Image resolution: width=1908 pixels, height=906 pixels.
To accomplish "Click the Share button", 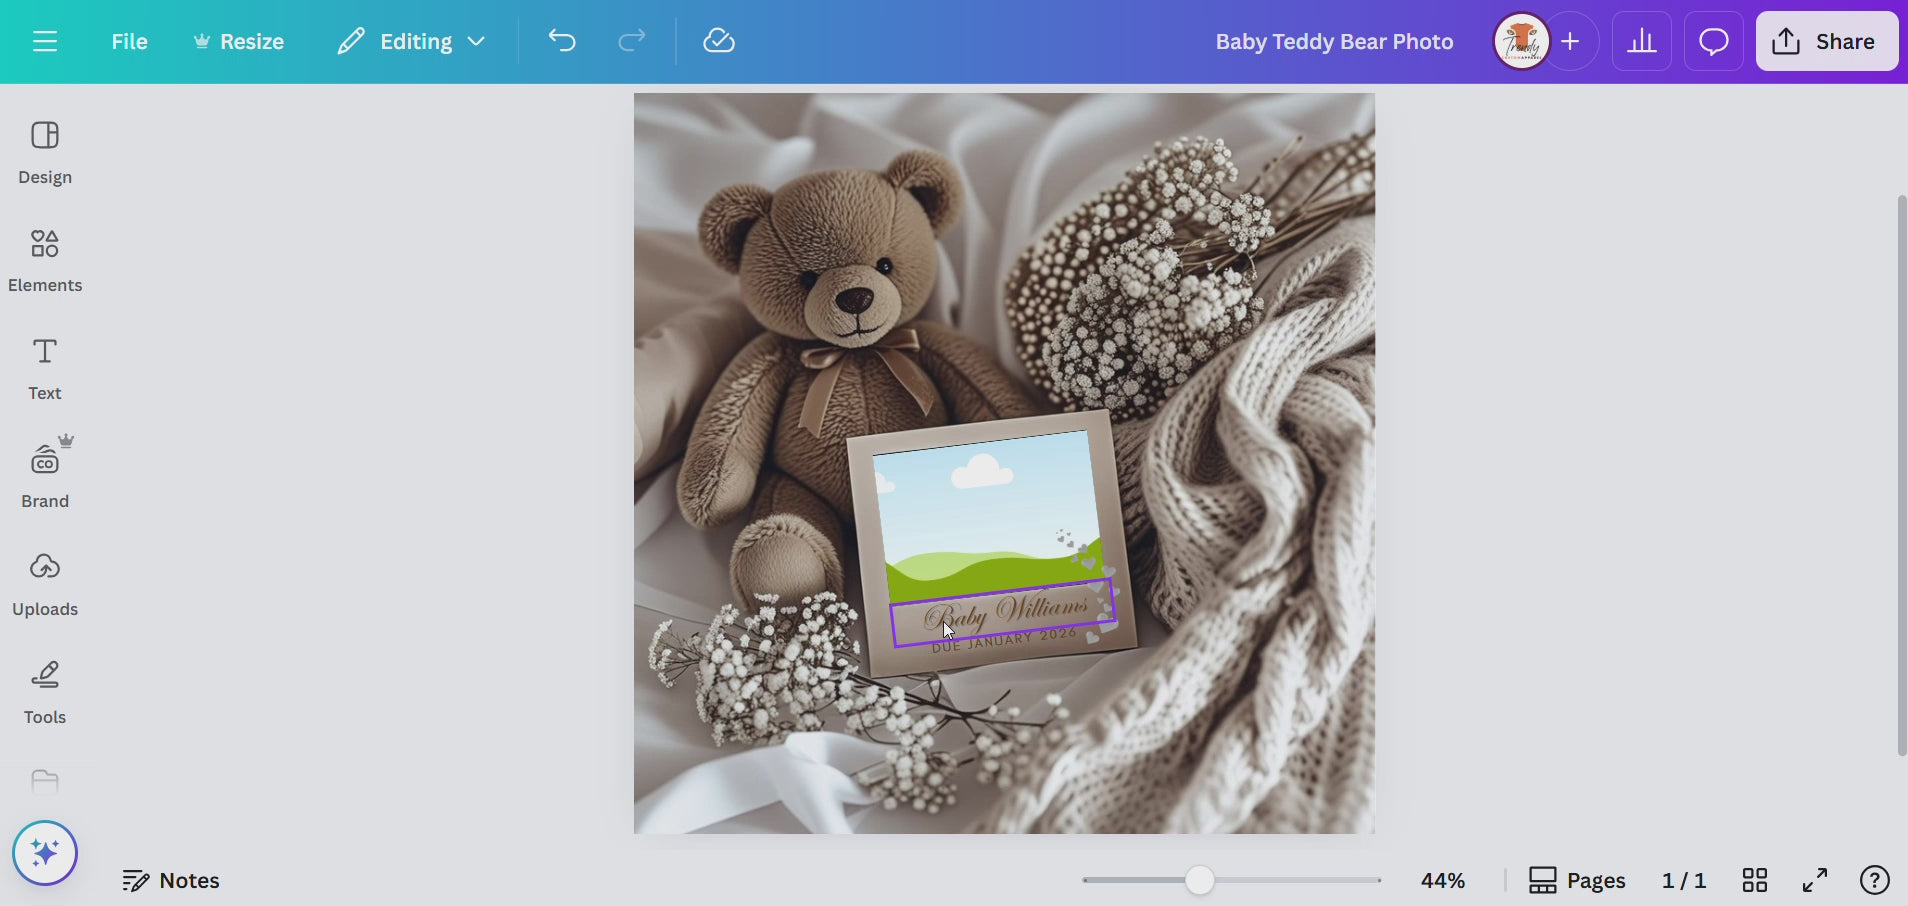I will tap(1827, 41).
